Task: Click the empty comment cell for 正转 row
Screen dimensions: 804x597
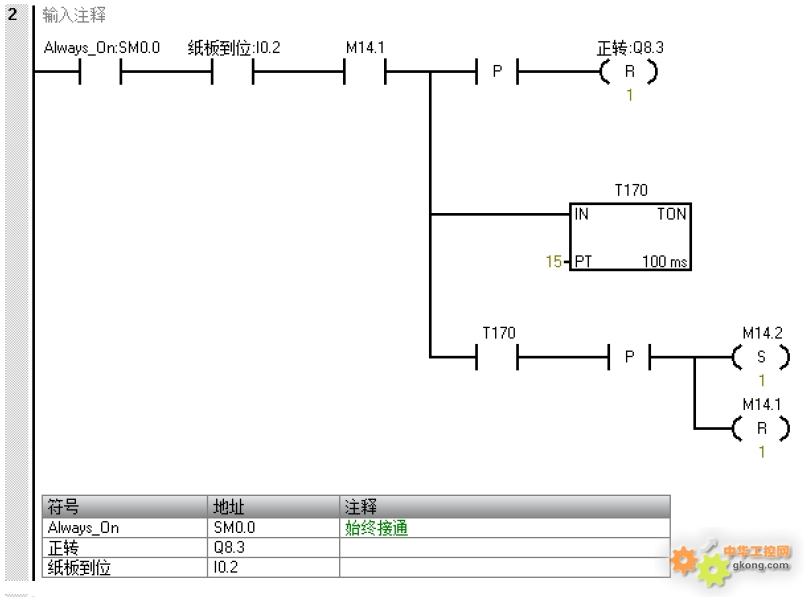Action: coord(505,548)
